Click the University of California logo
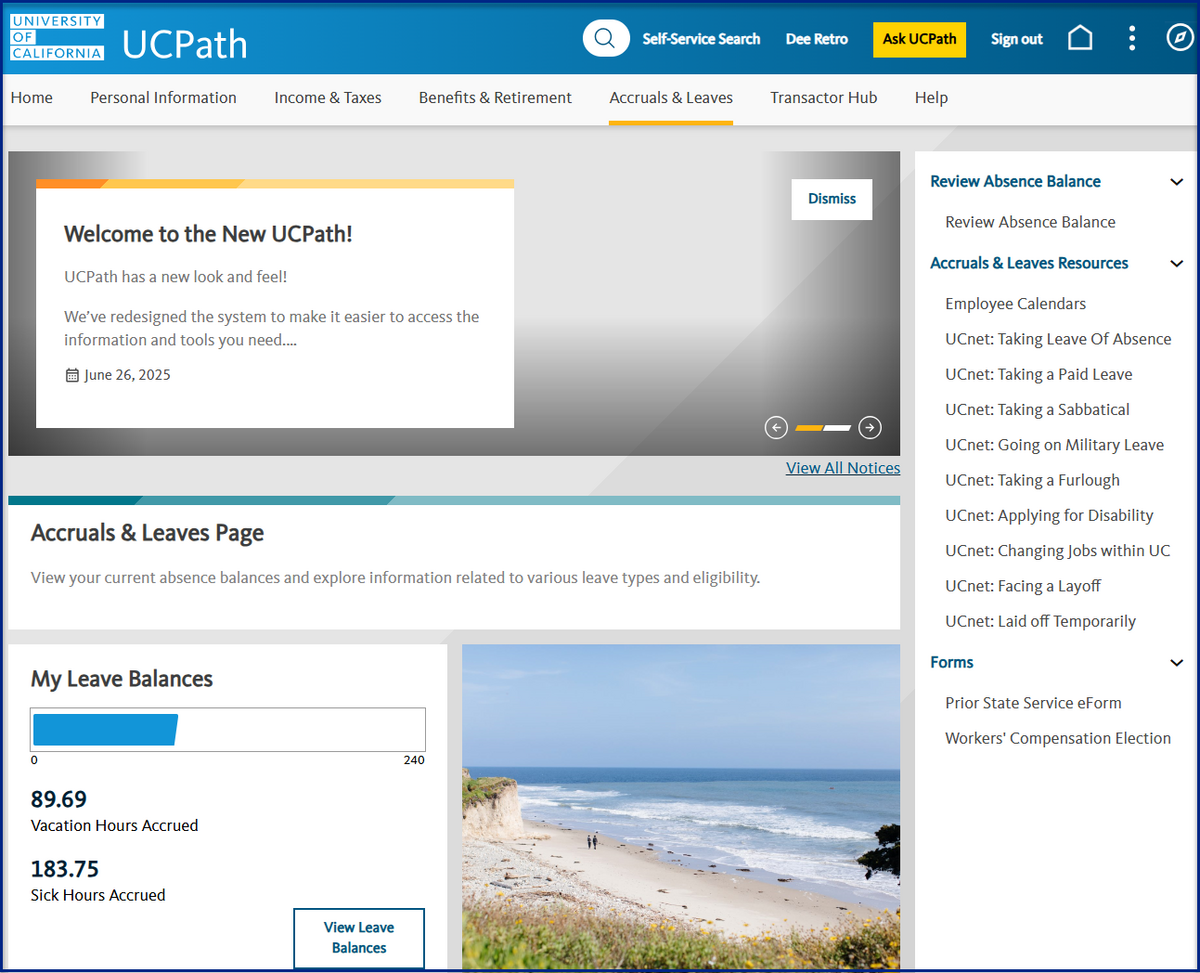This screenshot has width=1200, height=973. (x=57, y=38)
